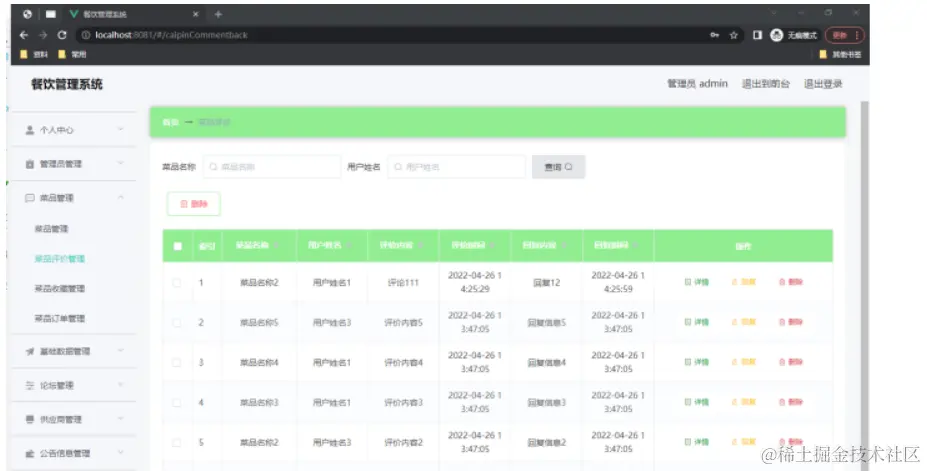The height and width of the screenshot is (471, 927).
Task: Focus the 菜品名称 search input field
Action: 272,167
